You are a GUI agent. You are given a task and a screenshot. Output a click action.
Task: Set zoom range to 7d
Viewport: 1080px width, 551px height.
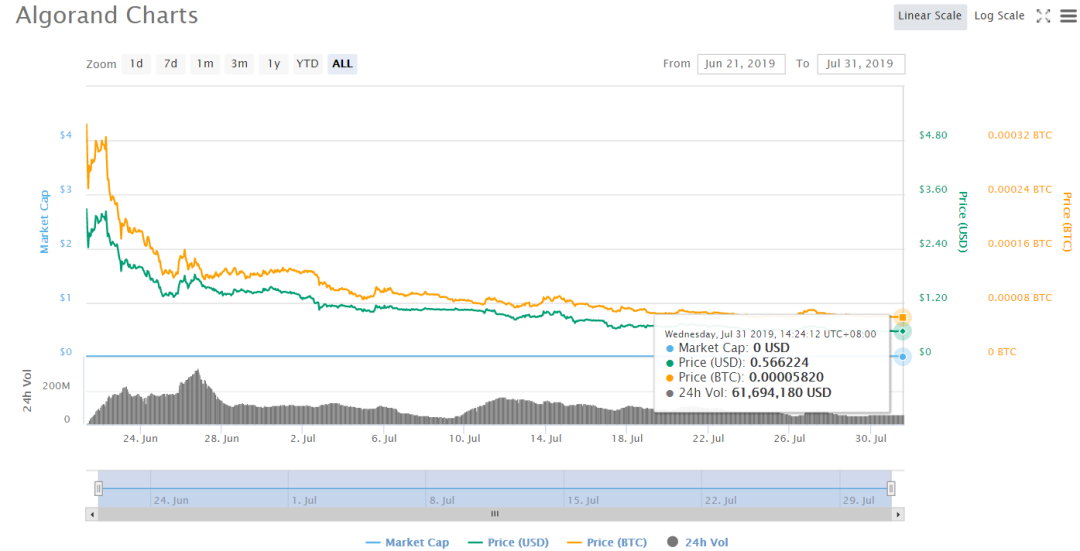[170, 64]
